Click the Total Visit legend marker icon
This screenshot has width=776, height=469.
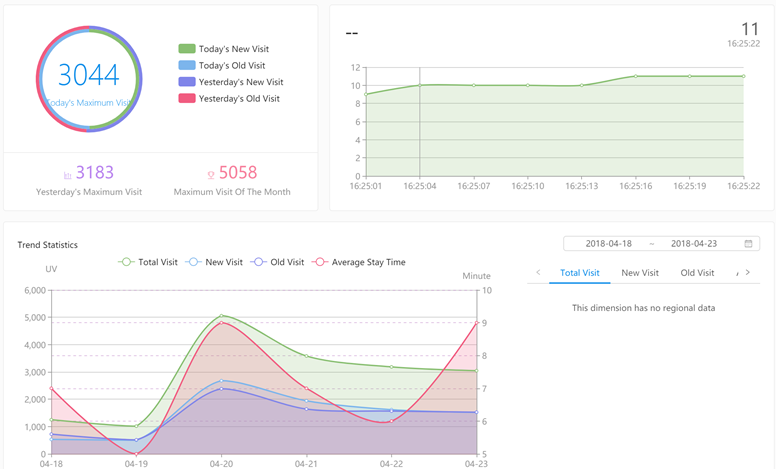pos(125,262)
